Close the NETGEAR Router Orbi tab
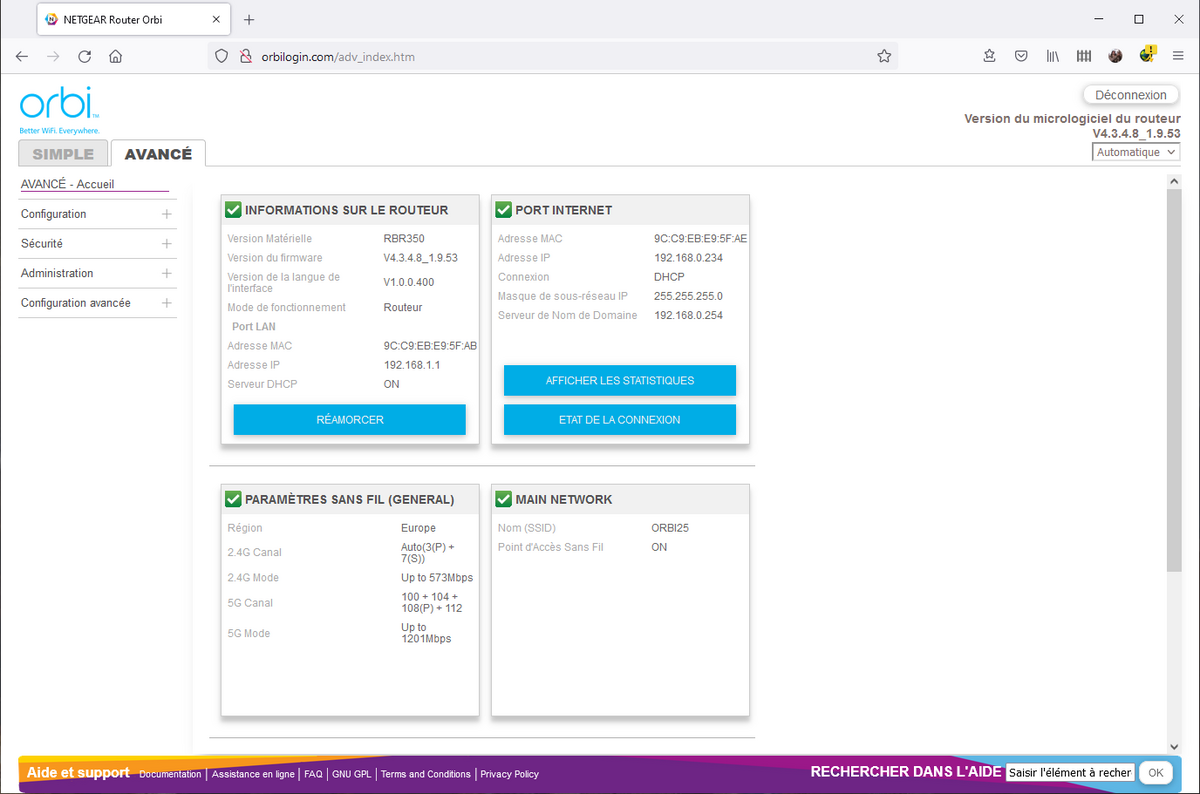 click(214, 20)
